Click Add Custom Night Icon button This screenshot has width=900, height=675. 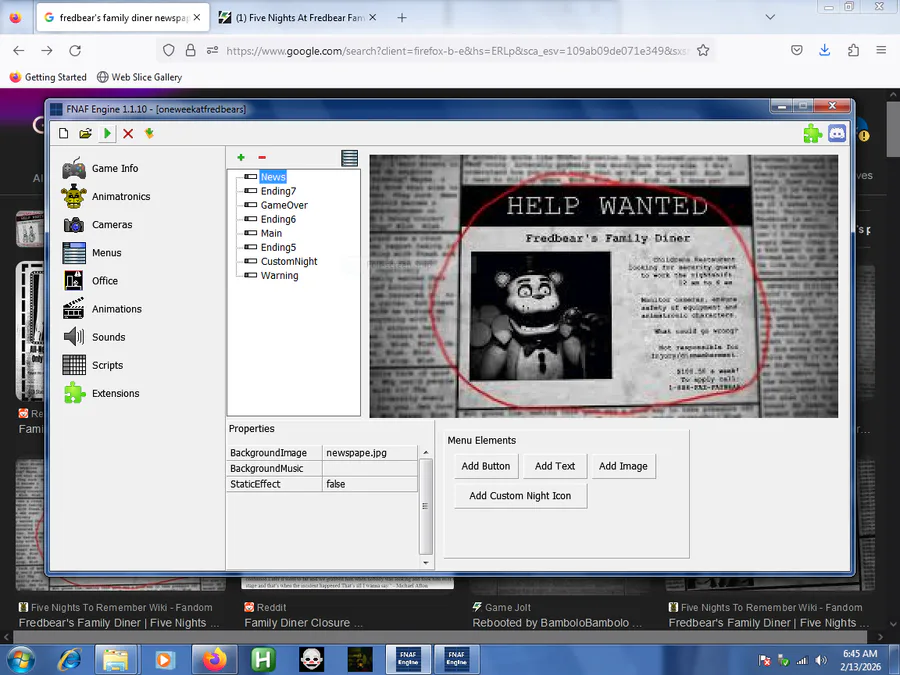(520, 496)
